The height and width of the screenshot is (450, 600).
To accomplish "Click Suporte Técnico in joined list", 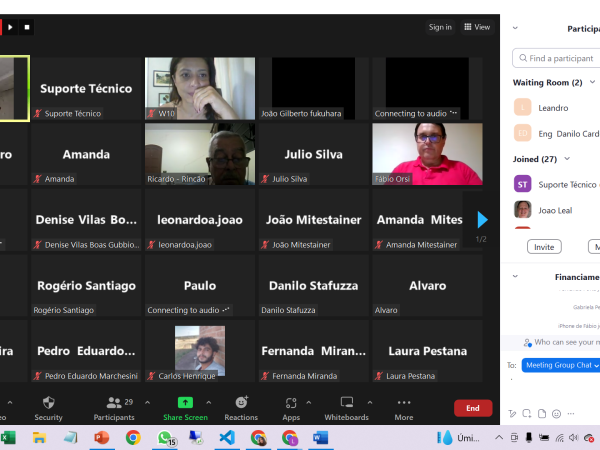I will pos(557,184).
